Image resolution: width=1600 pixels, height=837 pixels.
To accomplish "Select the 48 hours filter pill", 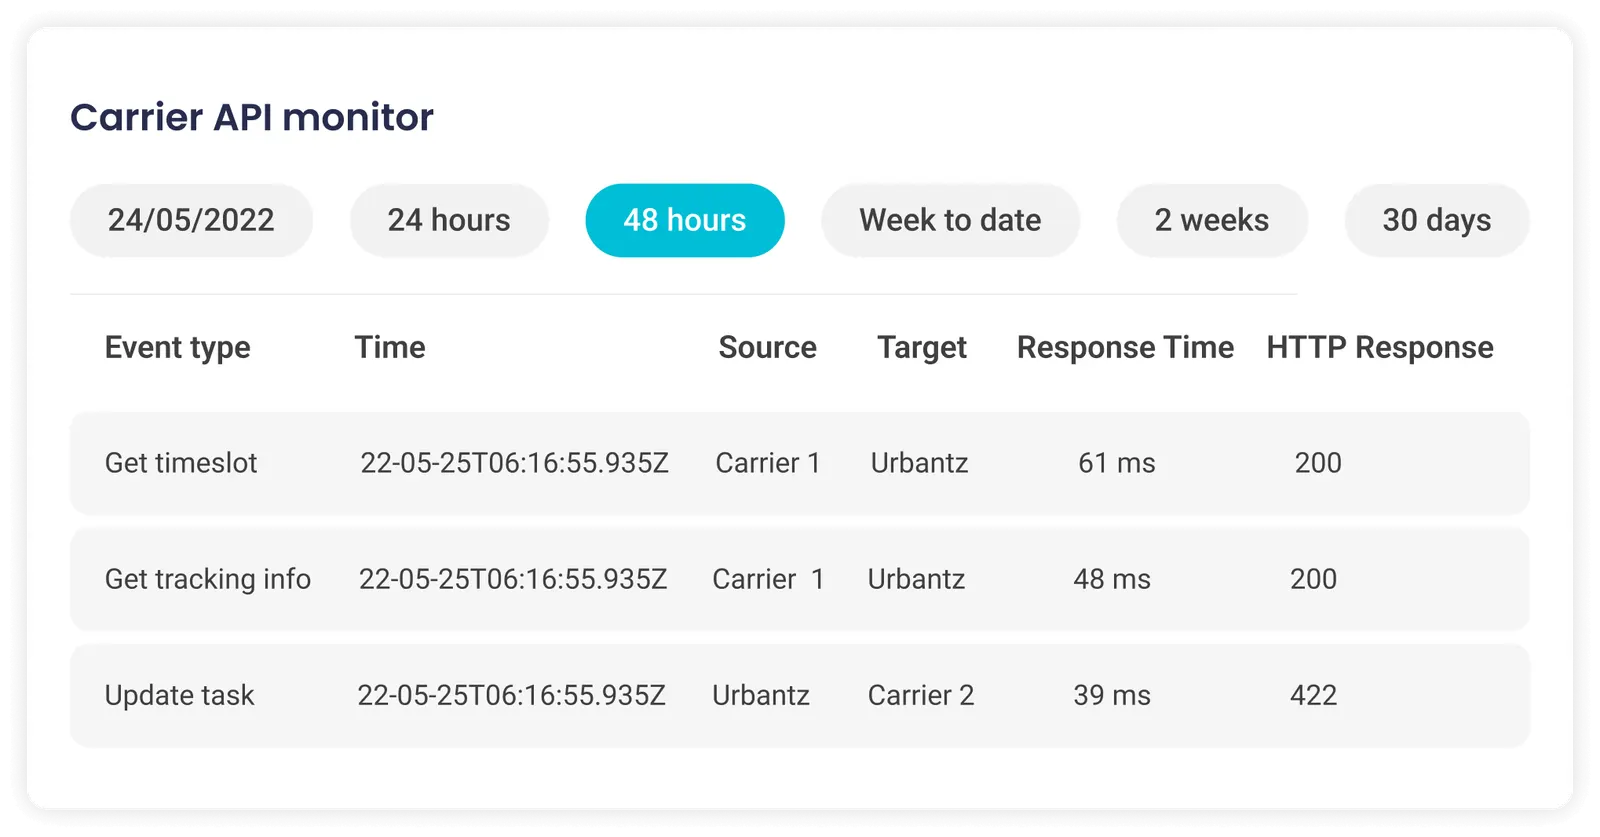I will click(x=685, y=220).
